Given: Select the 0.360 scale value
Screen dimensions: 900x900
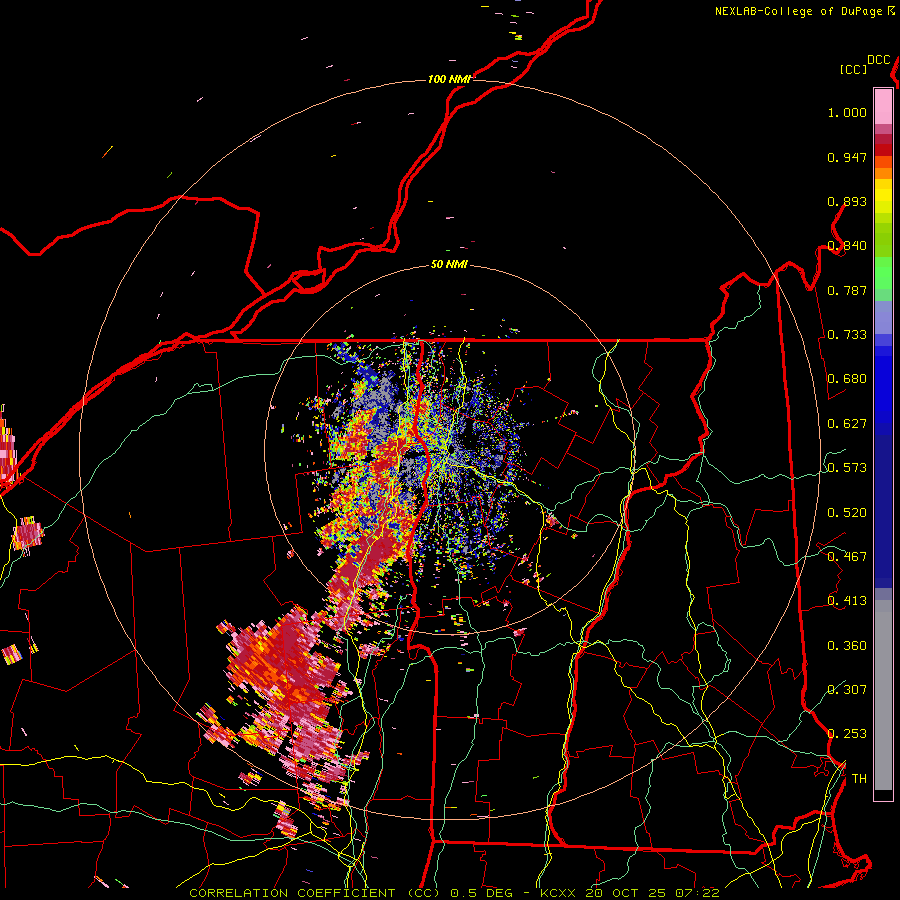Looking at the screenshot, I should tap(847, 646).
